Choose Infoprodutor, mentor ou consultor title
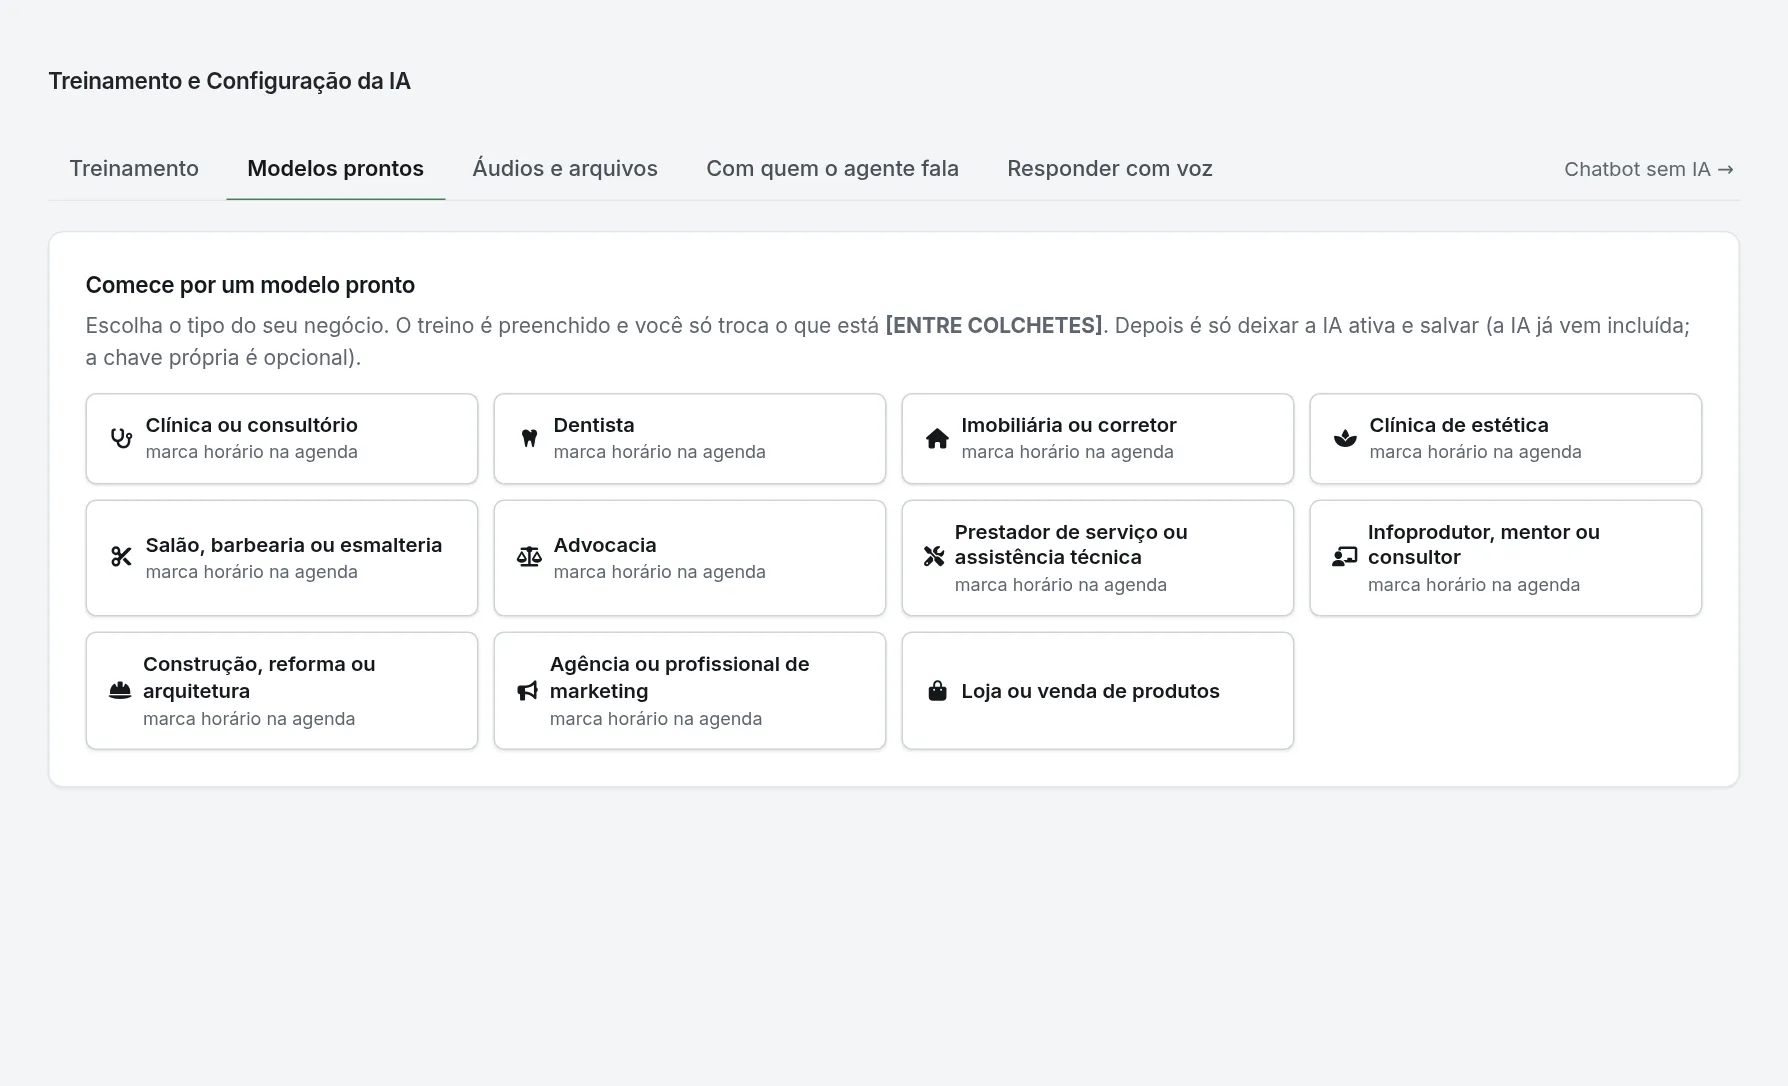This screenshot has width=1788, height=1086. point(1484,545)
